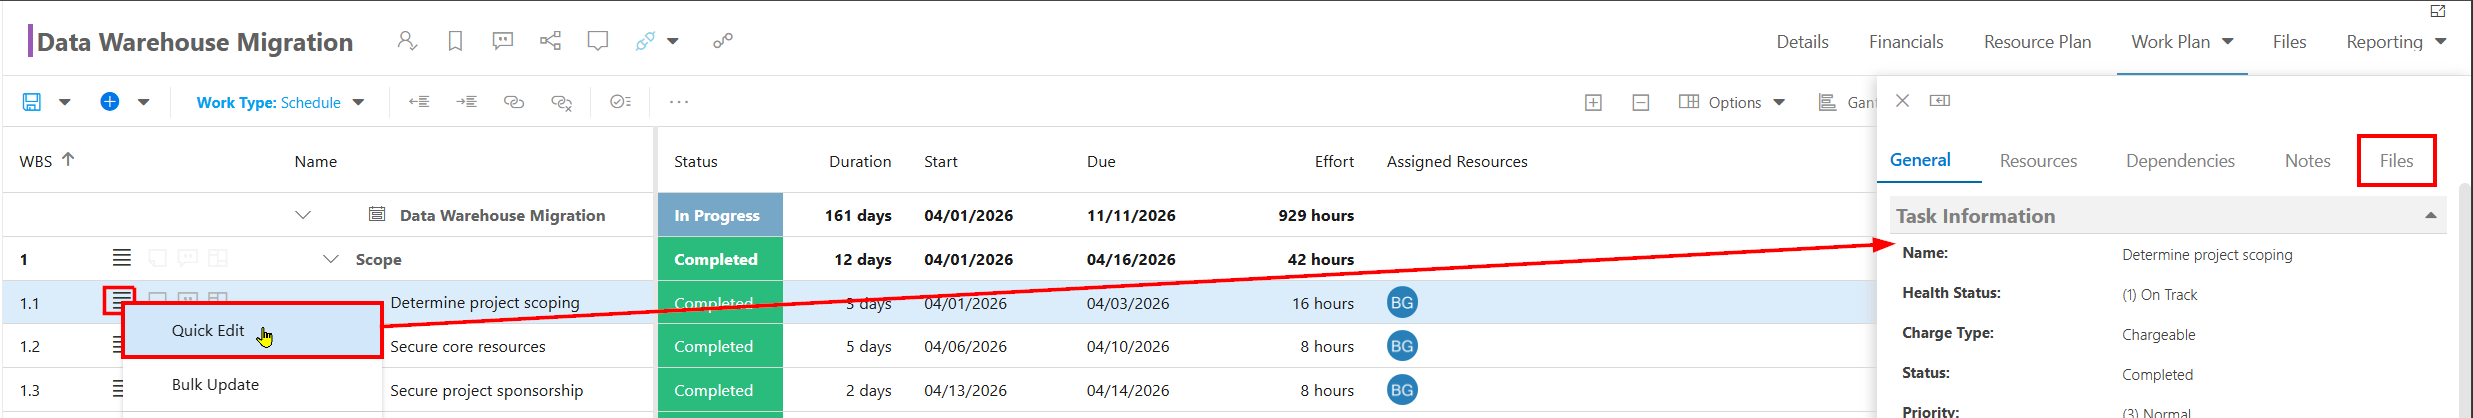Click the calendar icon beside the Data Warehouse Migration row
Screen dimensions: 2473x418
[x=377, y=214]
